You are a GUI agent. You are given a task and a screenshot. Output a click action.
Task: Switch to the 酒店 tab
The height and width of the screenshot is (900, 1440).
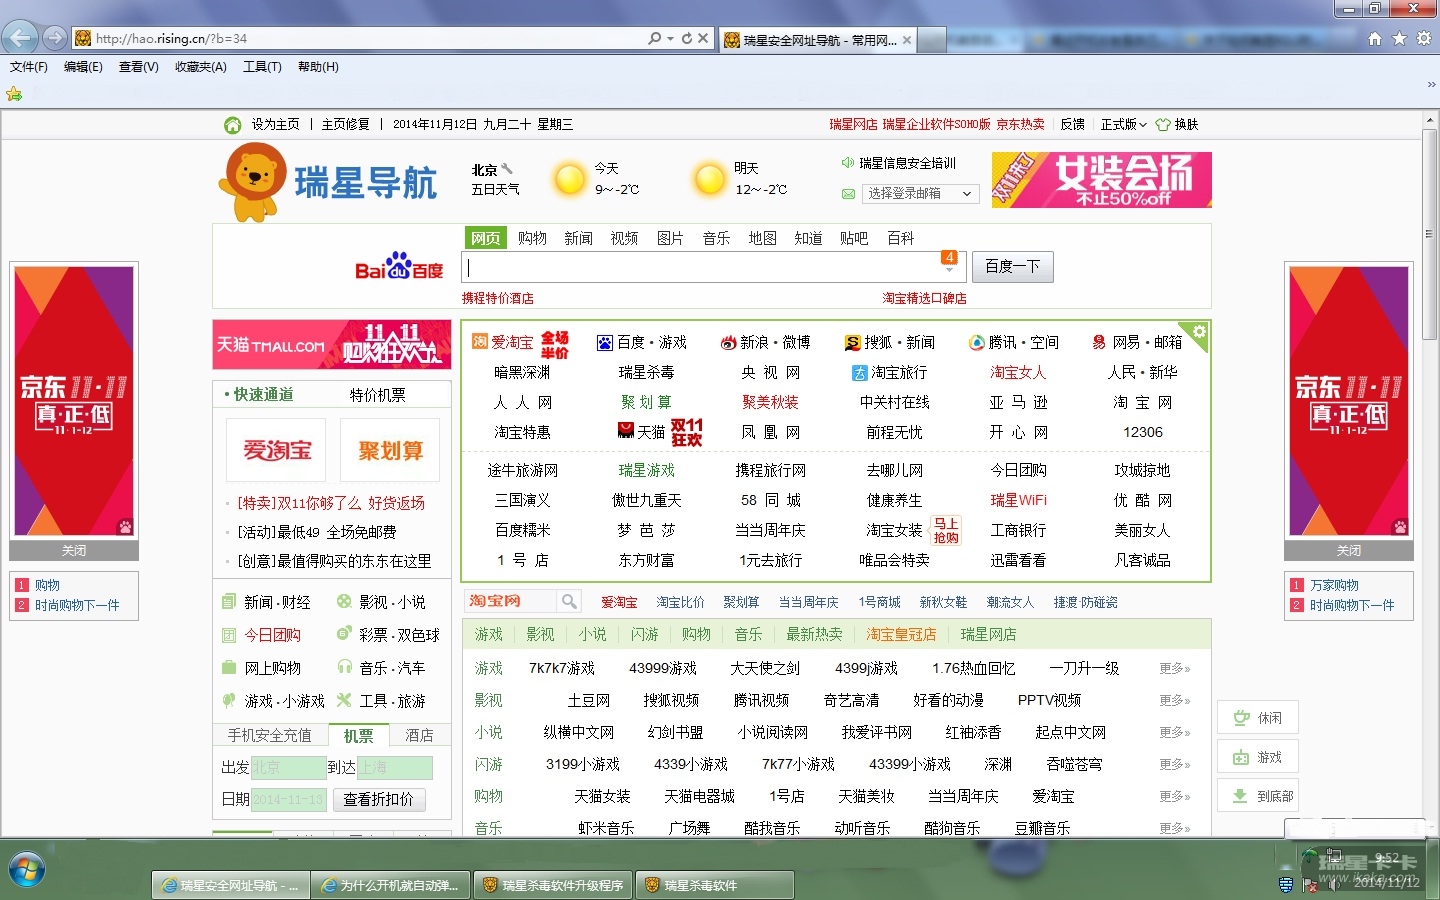point(419,735)
